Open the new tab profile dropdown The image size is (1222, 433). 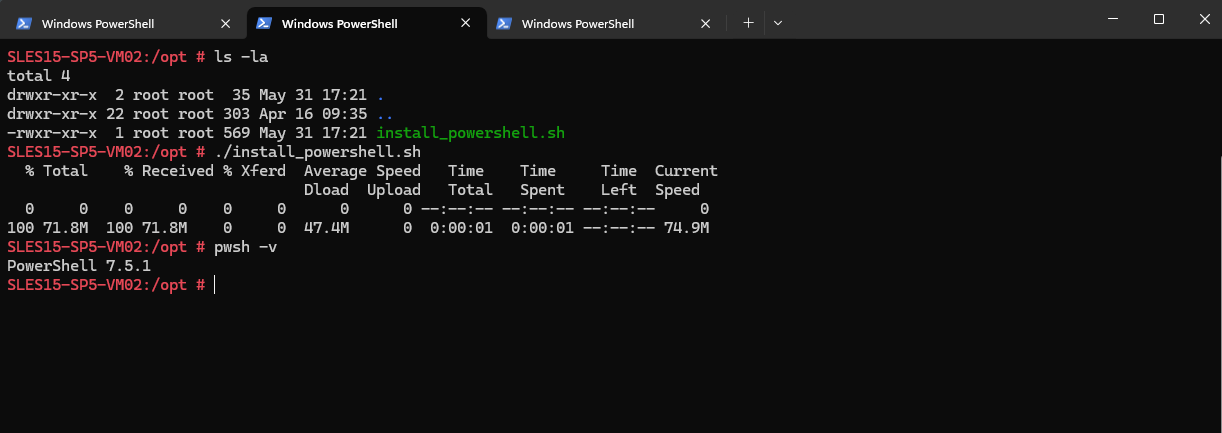pyautogui.click(x=778, y=23)
